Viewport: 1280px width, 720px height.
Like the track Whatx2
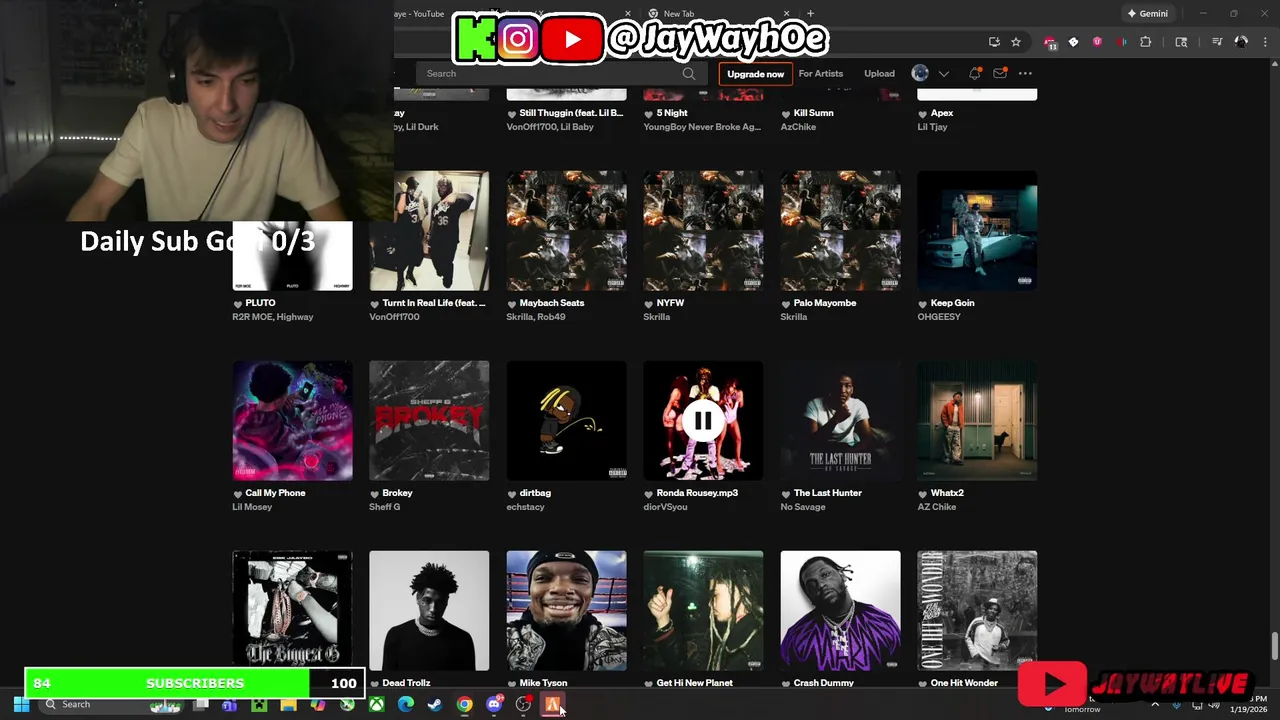[x=922, y=493]
